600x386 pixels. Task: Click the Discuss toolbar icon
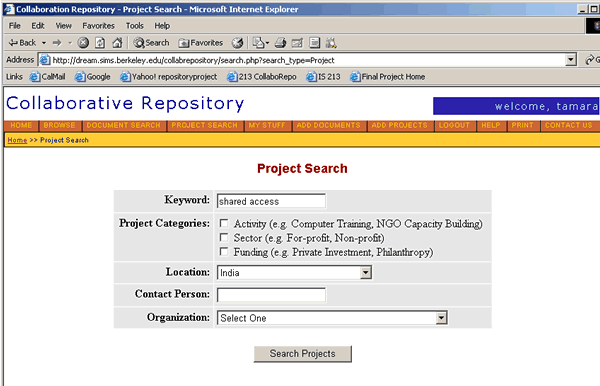315,43
